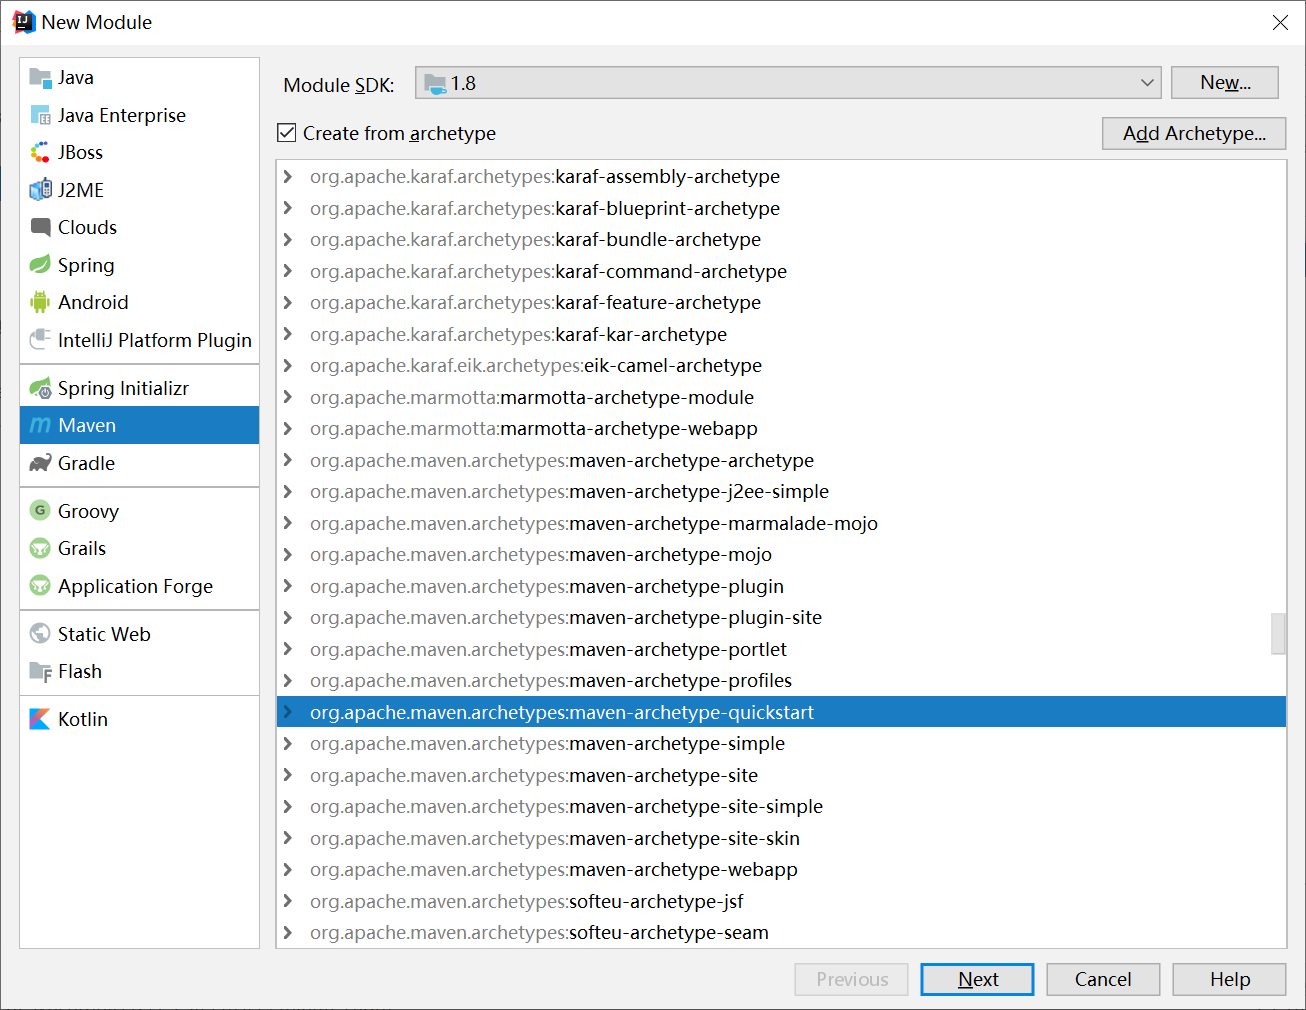Click the Flash folder icon
Image resolution: width=1306 pixels, height=1010 pixels.
40,671
